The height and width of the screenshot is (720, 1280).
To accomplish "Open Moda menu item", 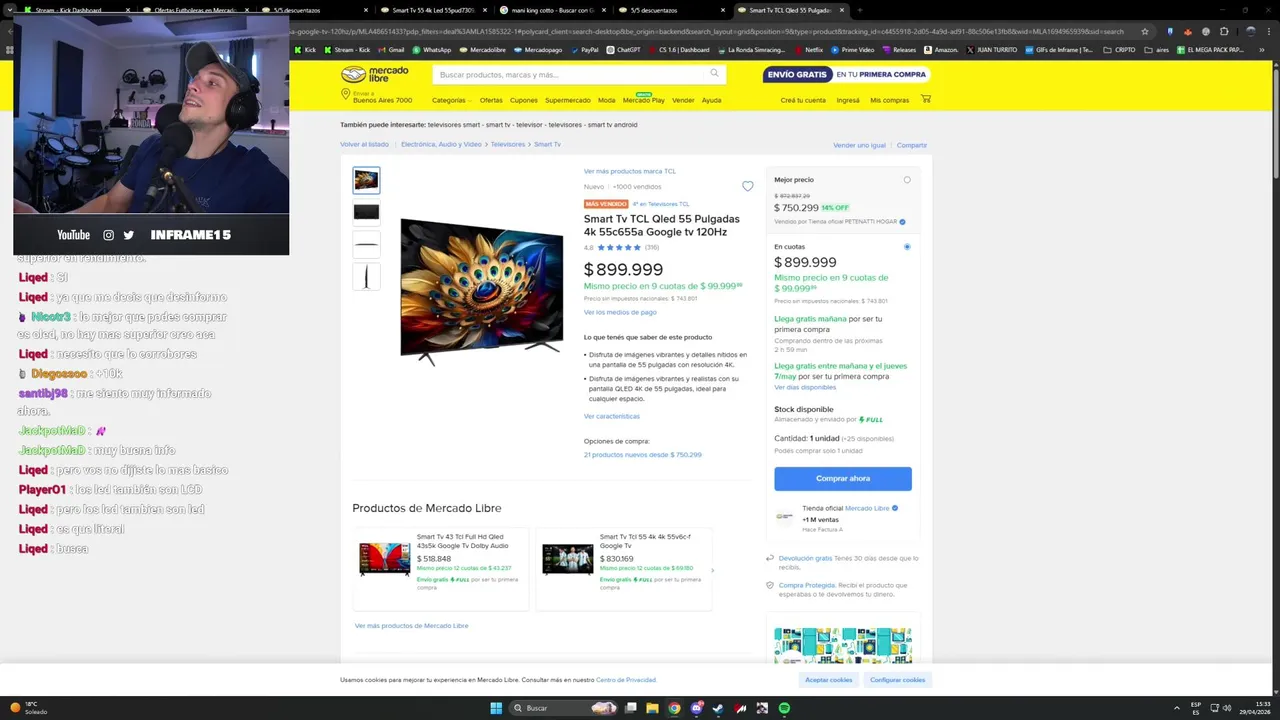I will click(x=607, y=100).
